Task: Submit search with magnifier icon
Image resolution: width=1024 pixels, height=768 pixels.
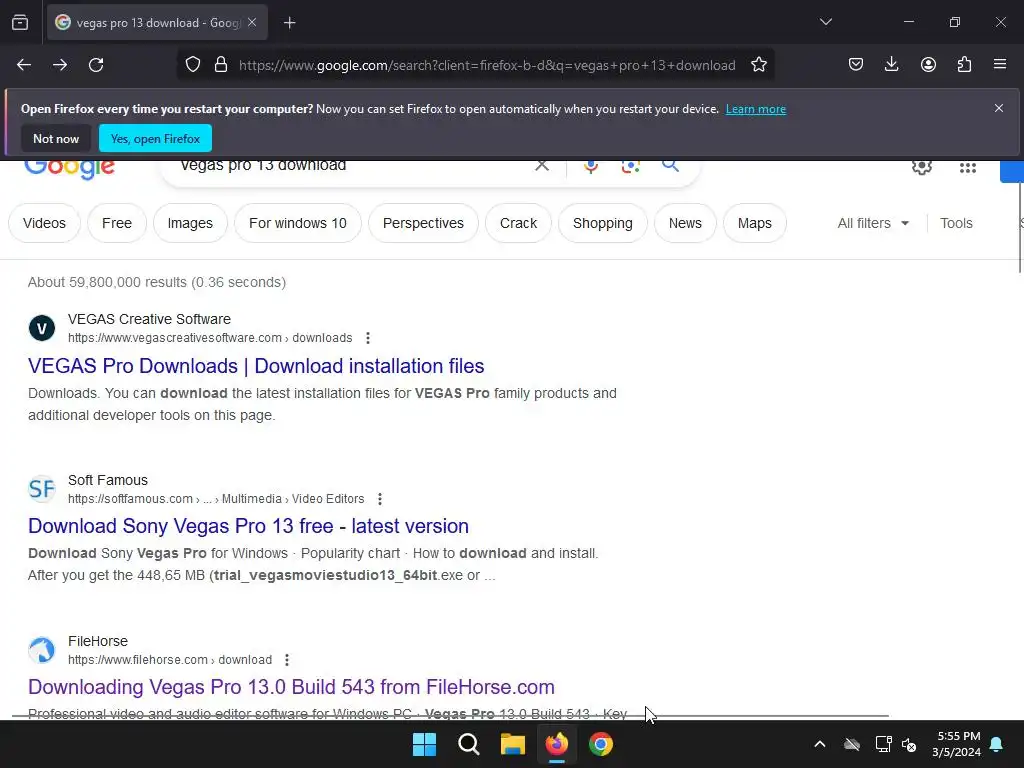Action: point(670,165)
